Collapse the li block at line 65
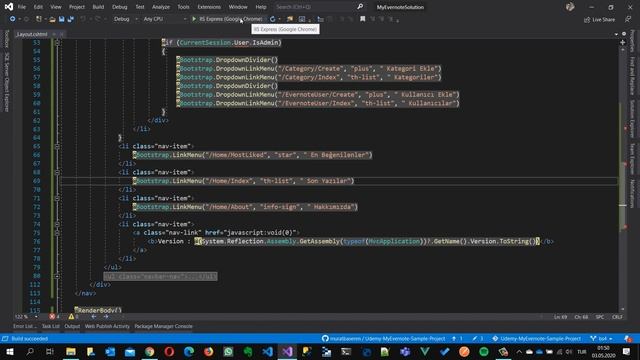The image size is (640, 360). coord(57,146)
